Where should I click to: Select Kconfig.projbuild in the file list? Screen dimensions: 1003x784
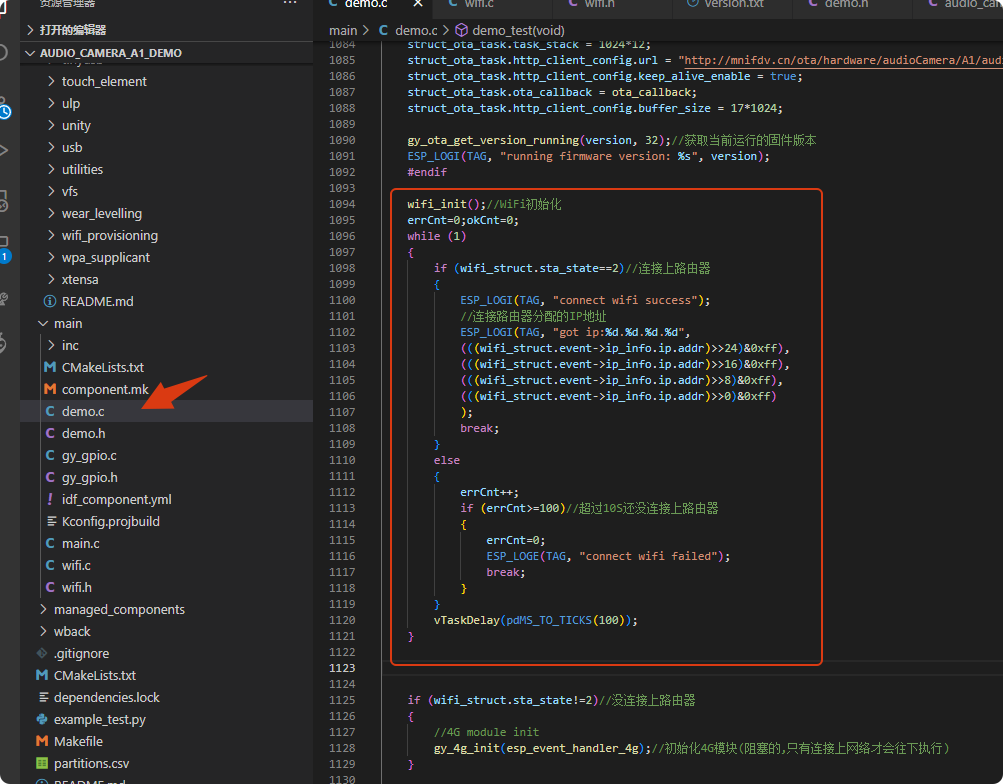tap(110, 521)
